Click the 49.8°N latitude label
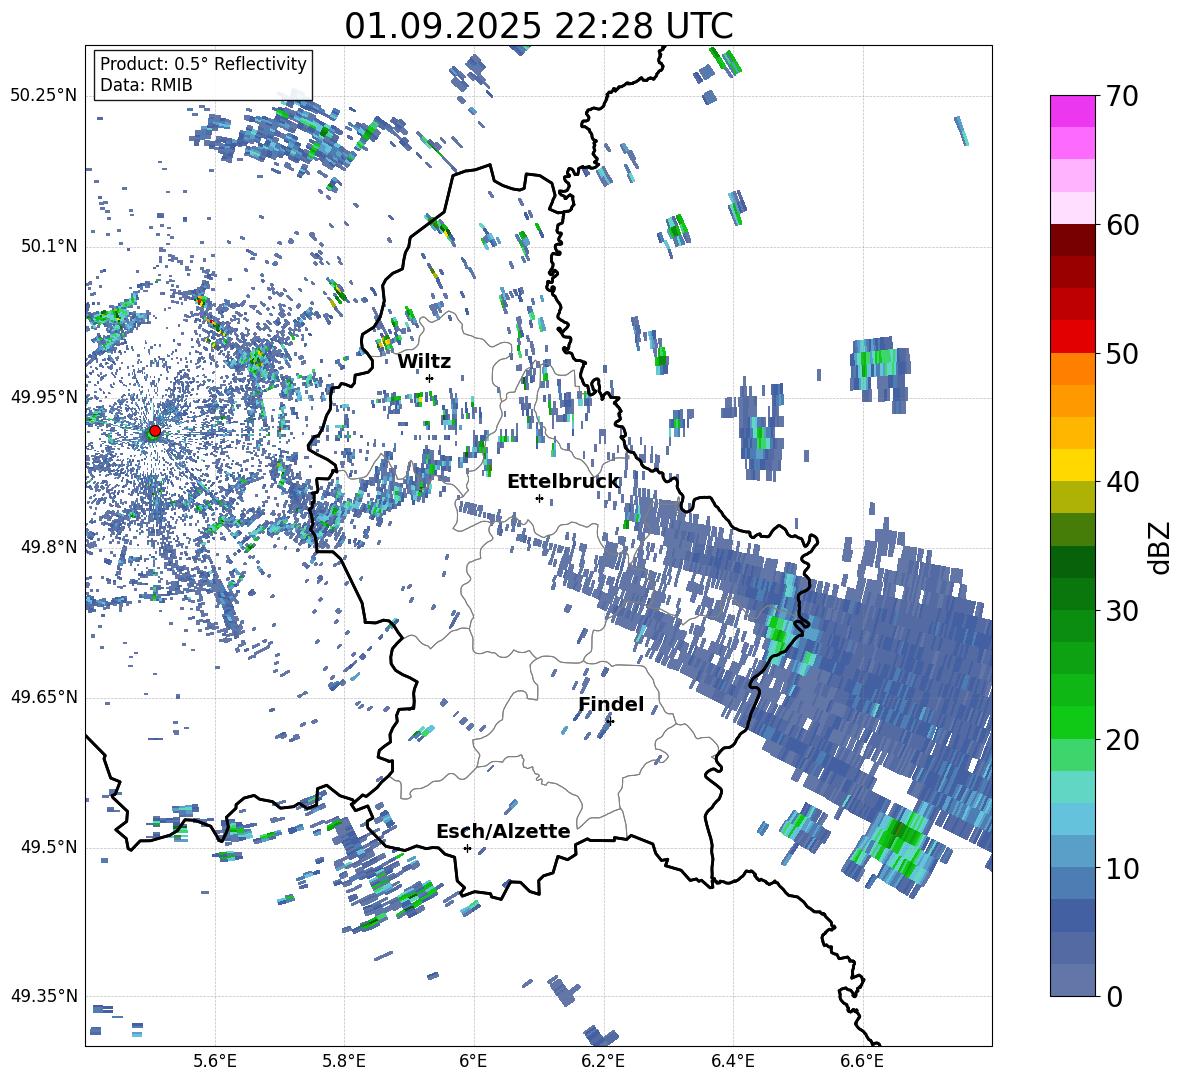Screen dimensions: 1184x1081 49,547
